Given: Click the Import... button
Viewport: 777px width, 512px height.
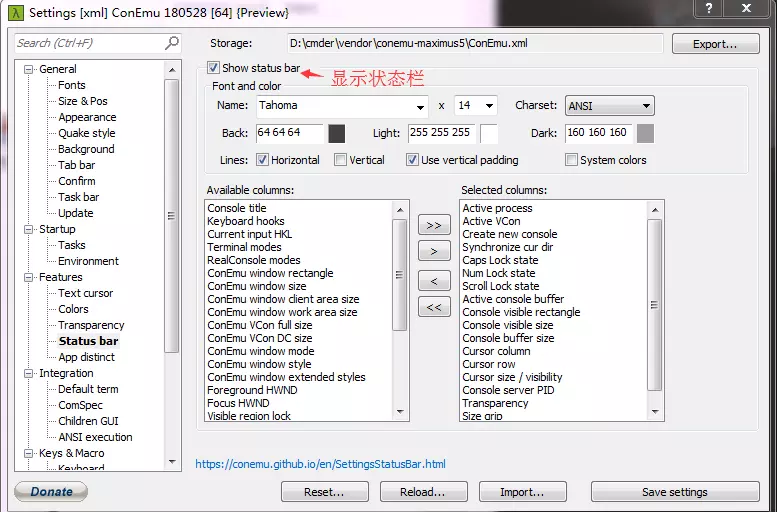Looking at the screenshot, I should pos(522,492).
